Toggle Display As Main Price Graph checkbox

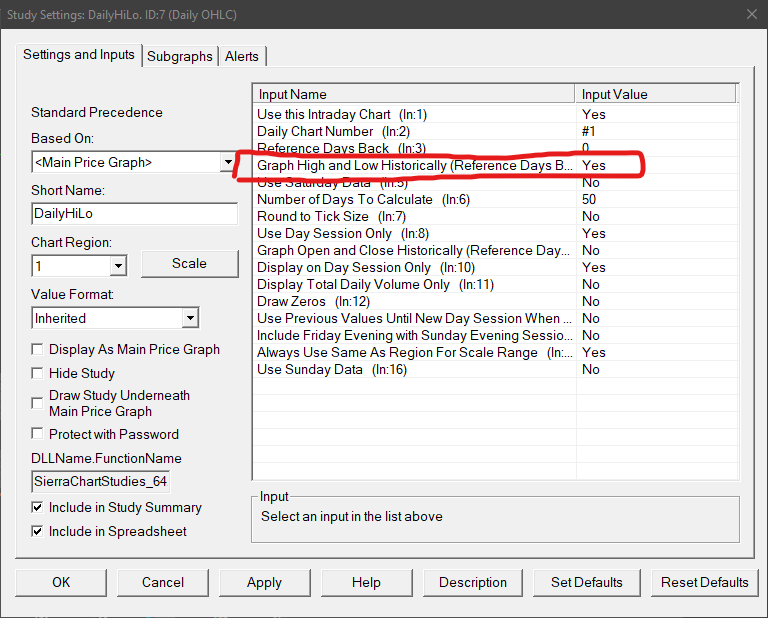point(37,349)
